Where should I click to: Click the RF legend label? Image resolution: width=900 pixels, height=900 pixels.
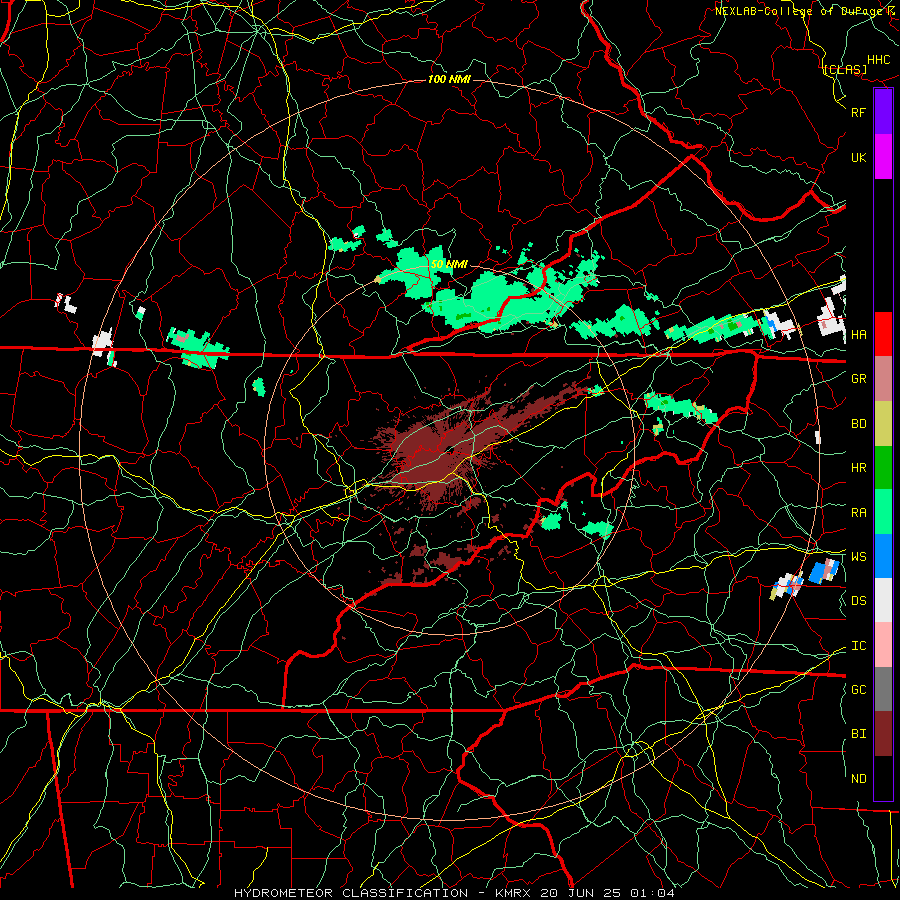click(x=858, y=112)
